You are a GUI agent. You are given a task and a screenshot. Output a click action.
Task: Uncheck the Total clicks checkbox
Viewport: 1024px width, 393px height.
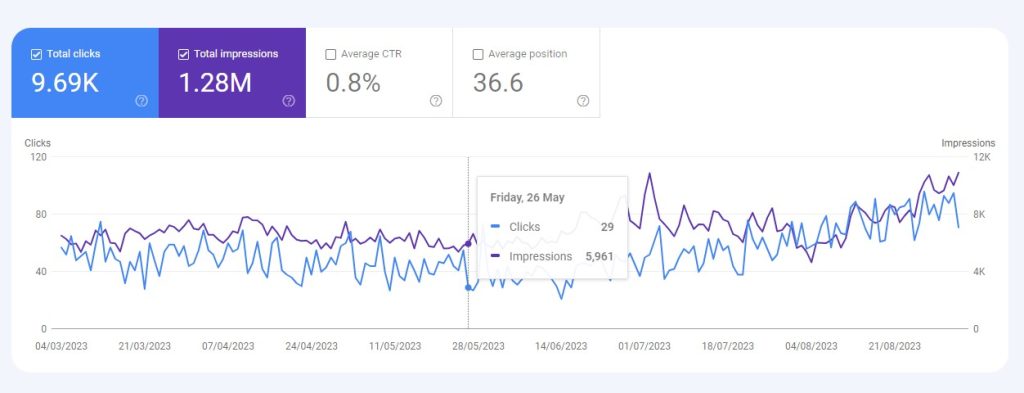37,54
